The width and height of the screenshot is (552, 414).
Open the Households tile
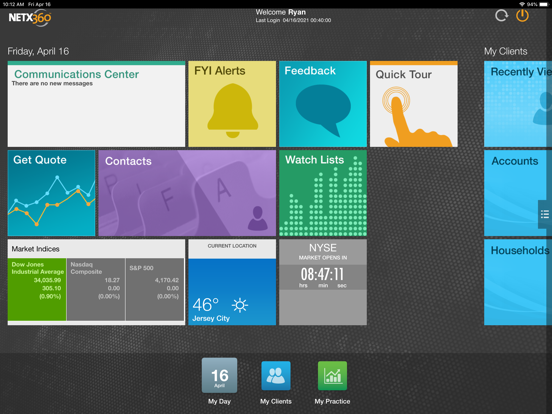[x=518, y=282]
